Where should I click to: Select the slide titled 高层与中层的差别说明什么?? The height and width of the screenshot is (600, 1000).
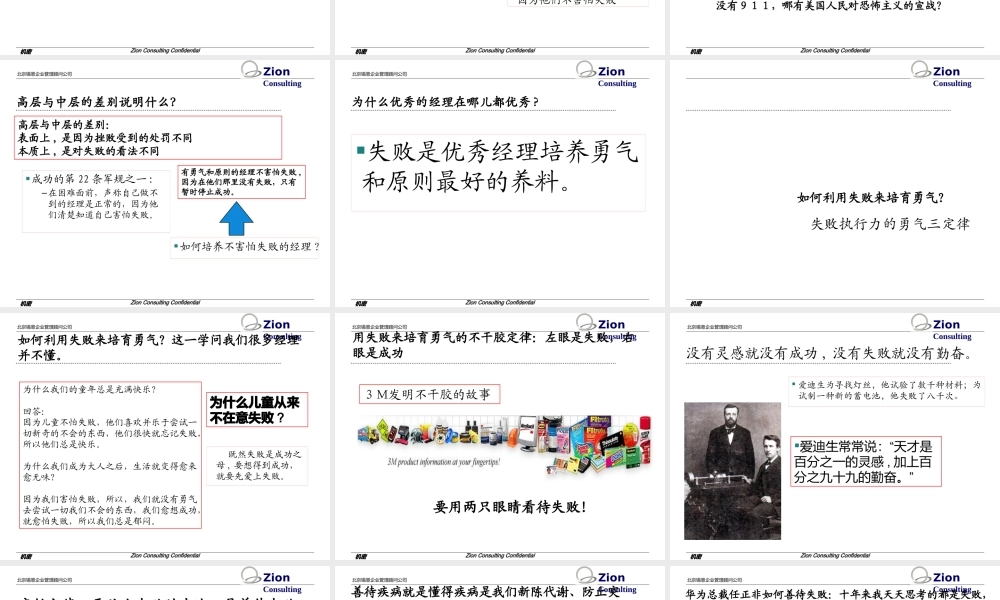coord(165,183)
